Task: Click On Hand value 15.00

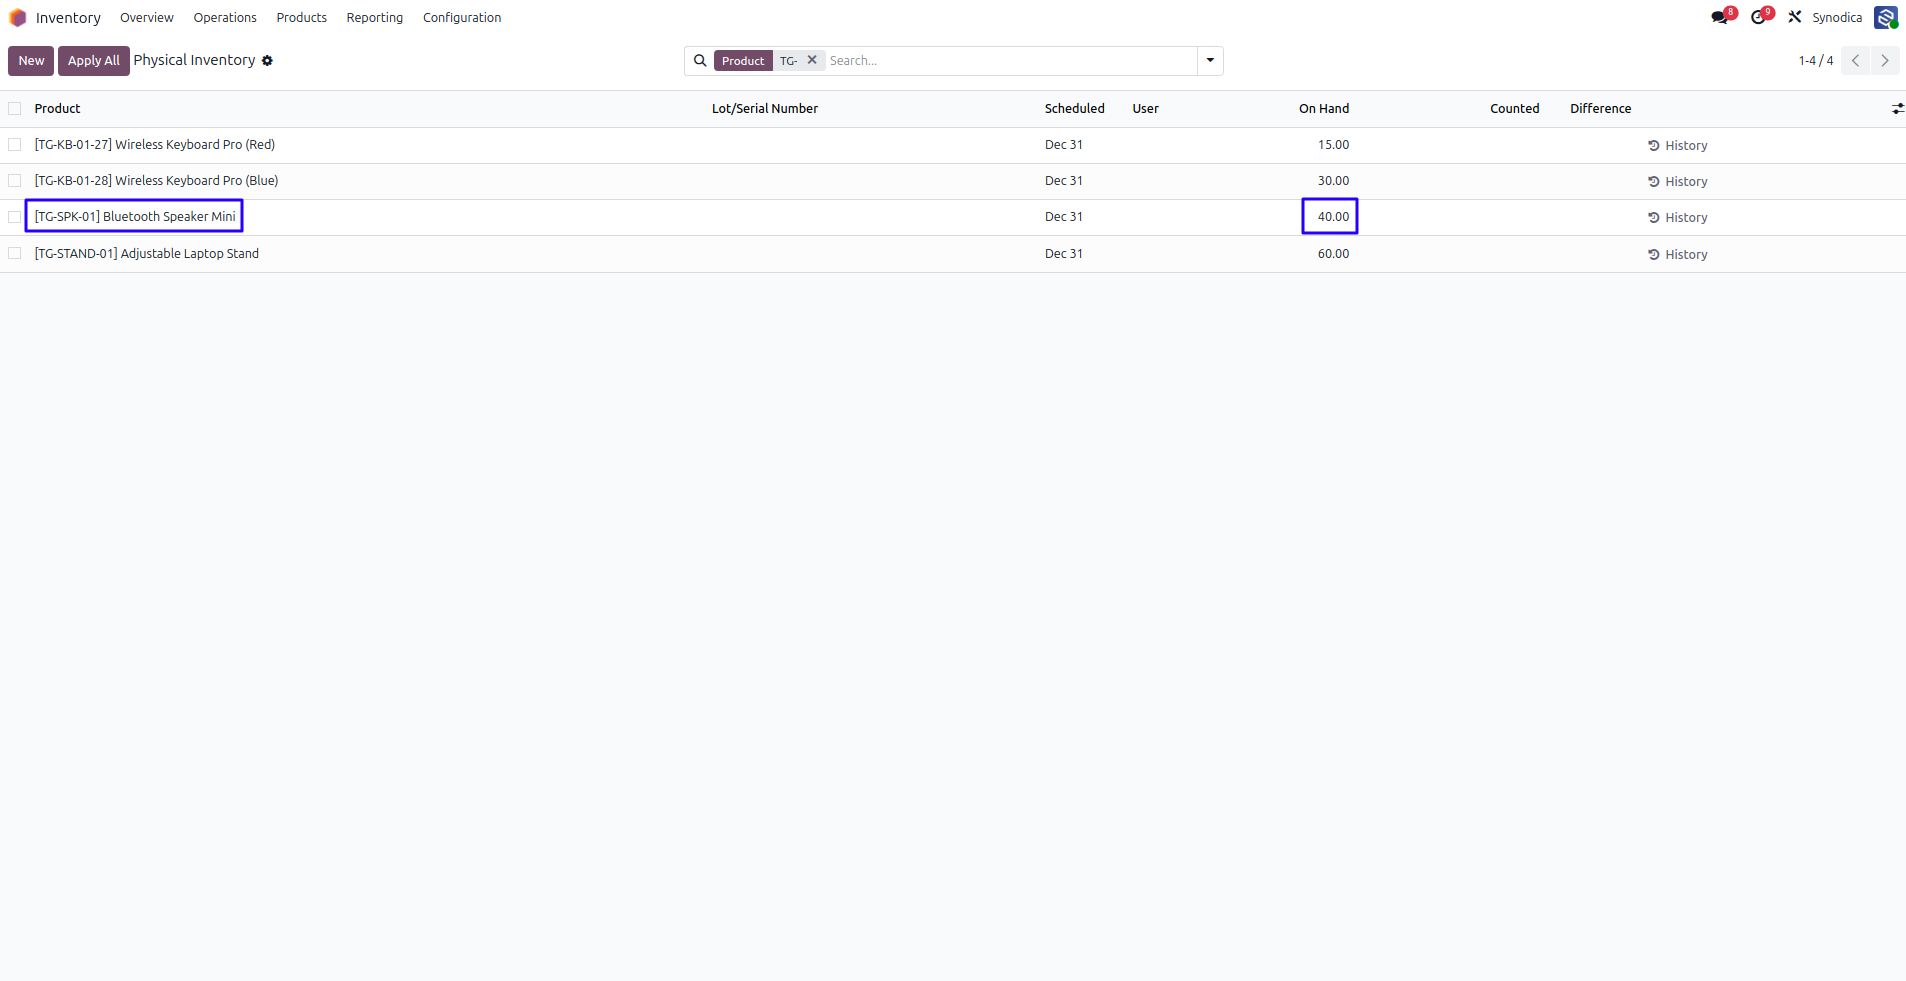Action: tap(1333, 145)
